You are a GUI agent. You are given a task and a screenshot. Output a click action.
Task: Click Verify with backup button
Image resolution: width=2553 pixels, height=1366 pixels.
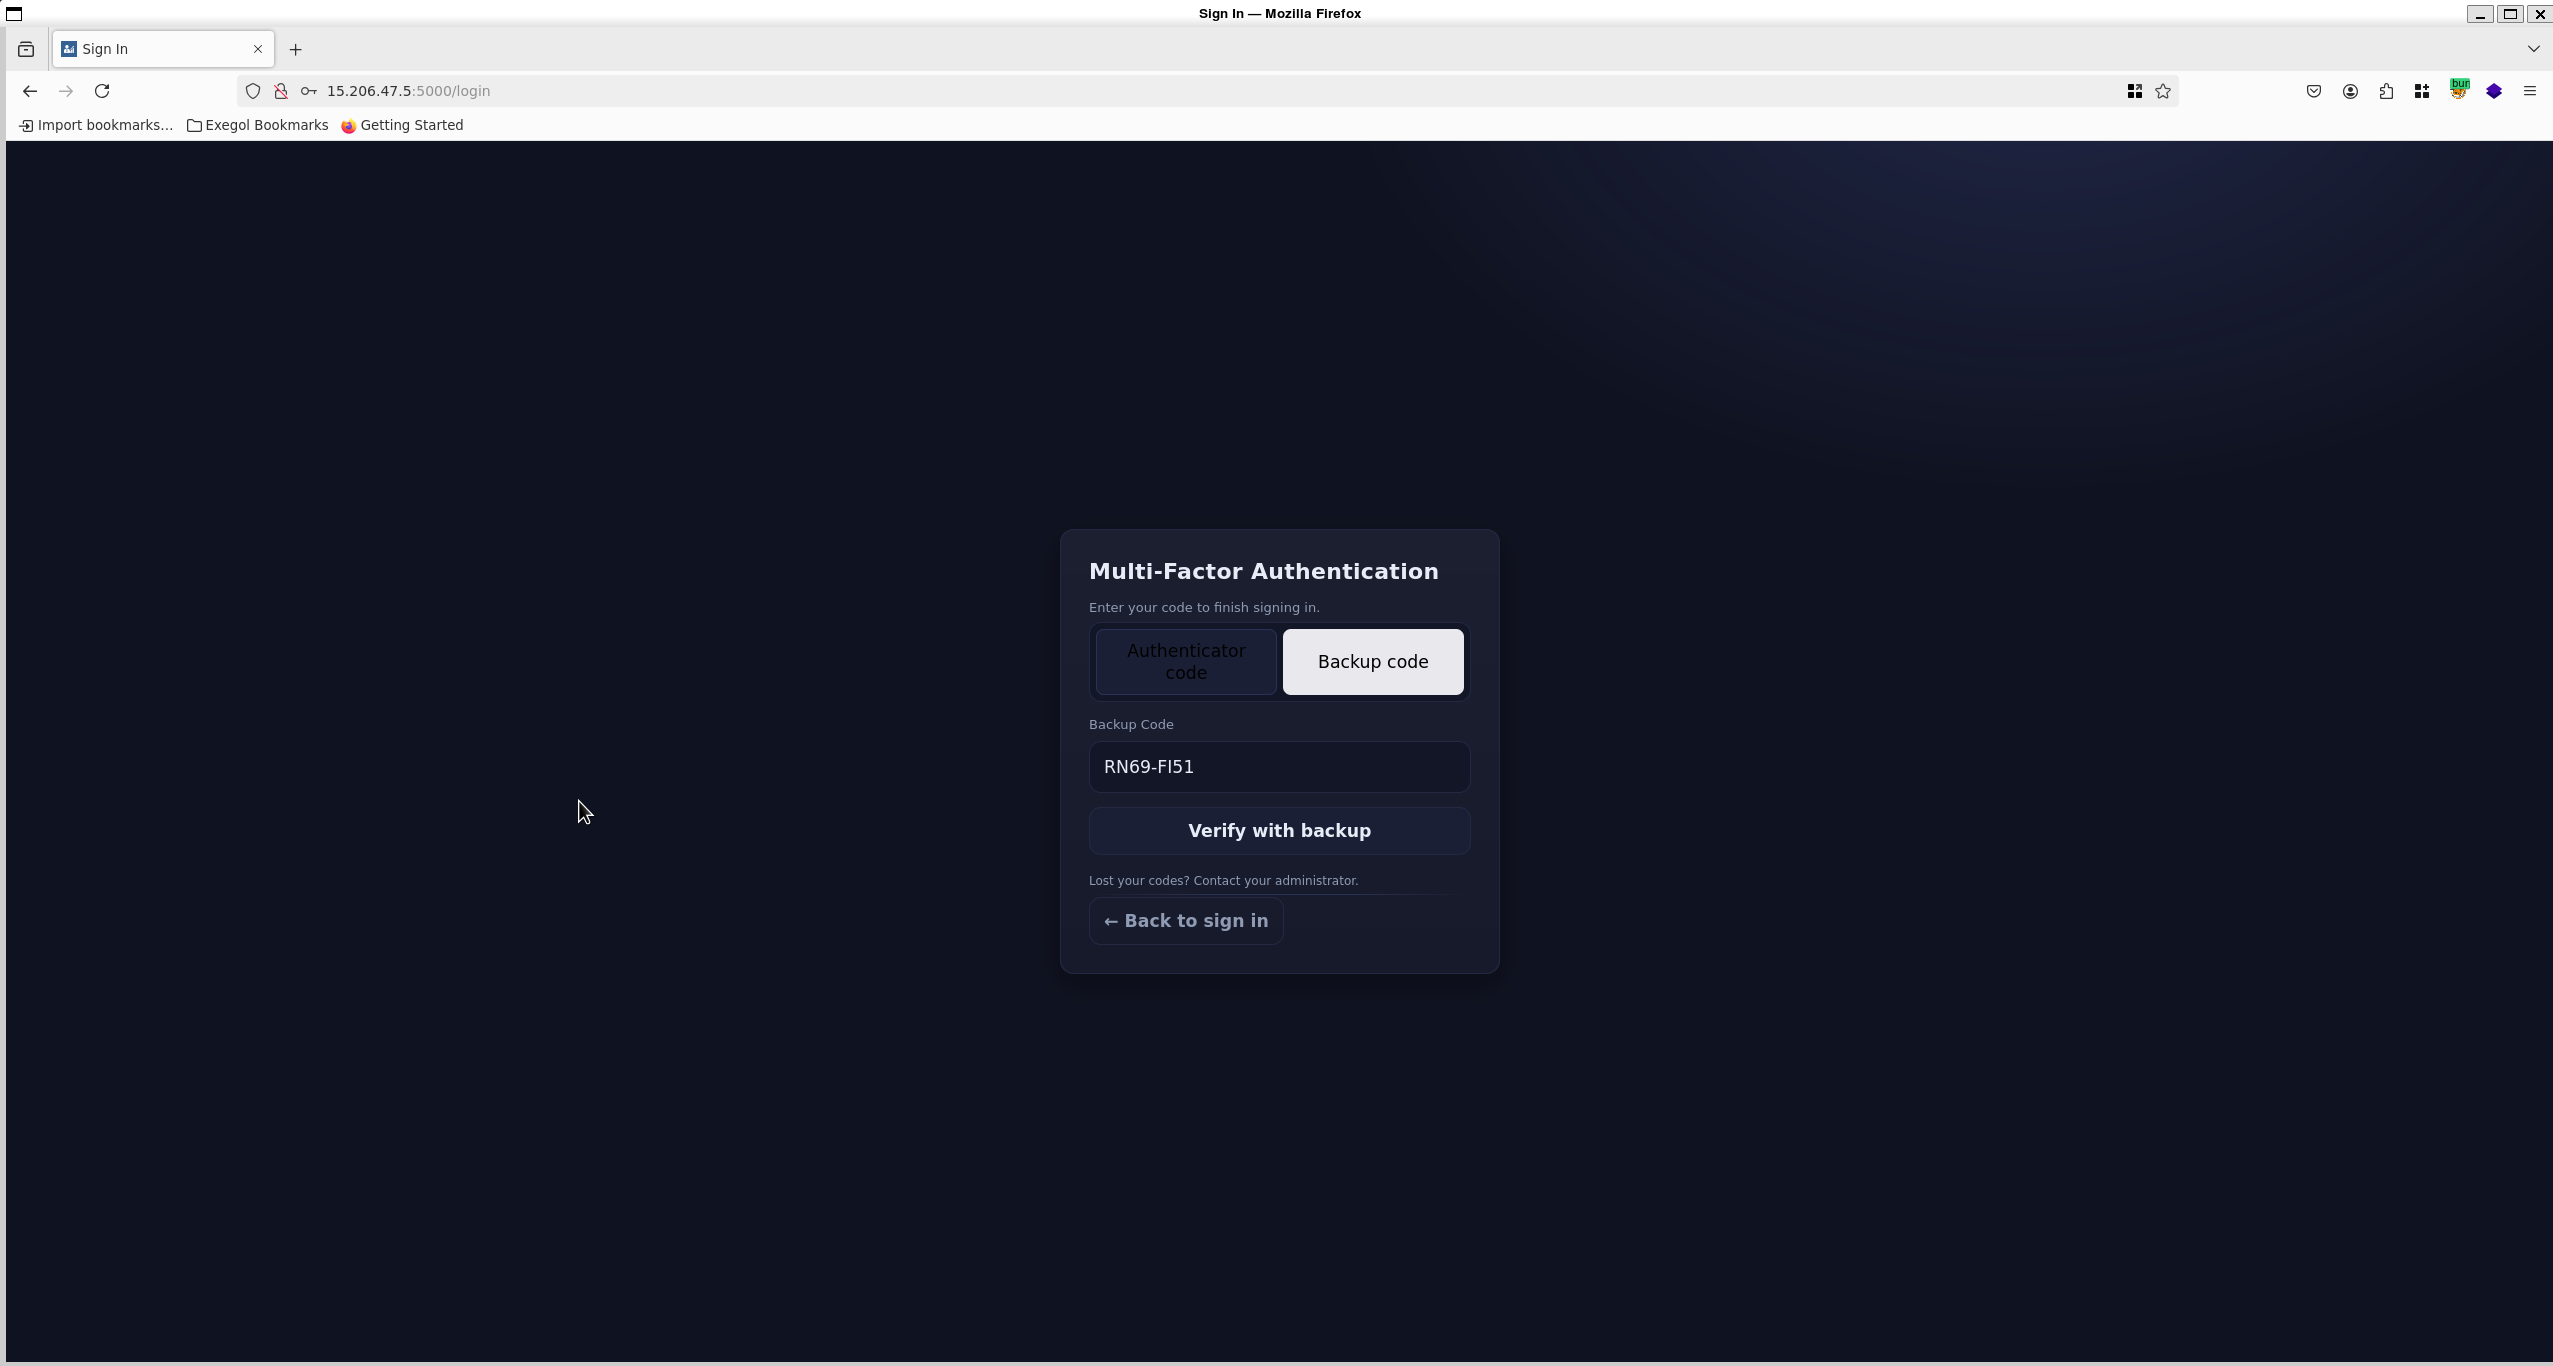click(1279, 831)
